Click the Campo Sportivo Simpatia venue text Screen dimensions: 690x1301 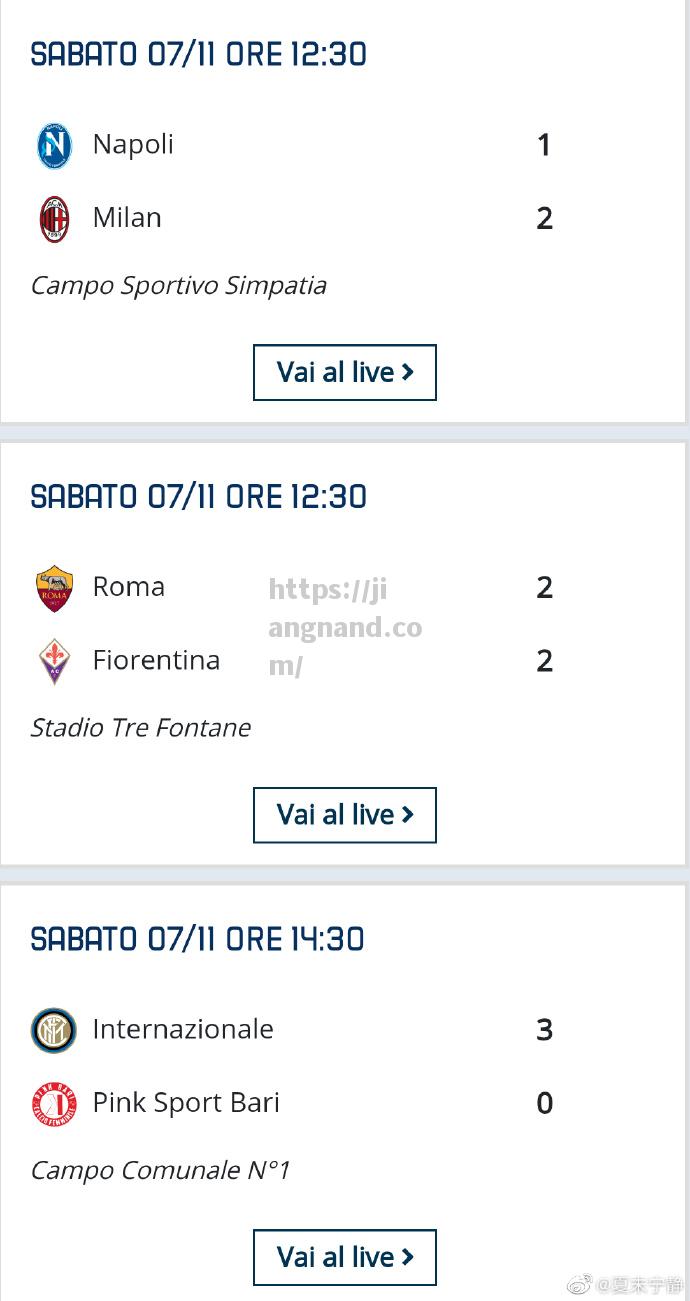[179, 286]
